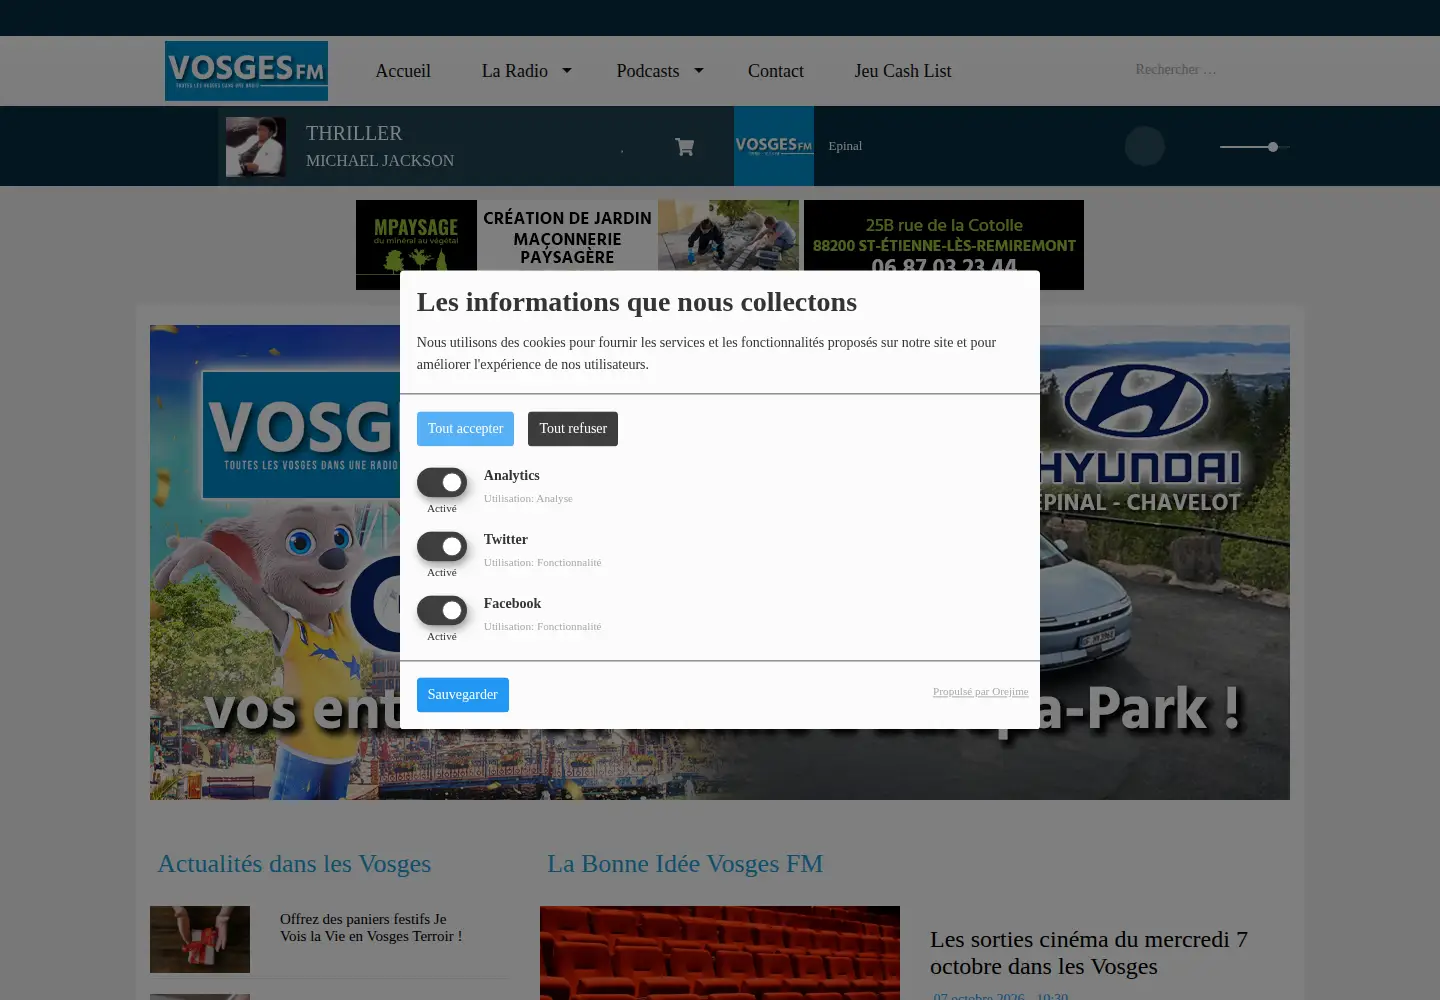Open the Contact page
Image resolution: width=1440 pixels, height=1000 pixels.
(776, 71)
